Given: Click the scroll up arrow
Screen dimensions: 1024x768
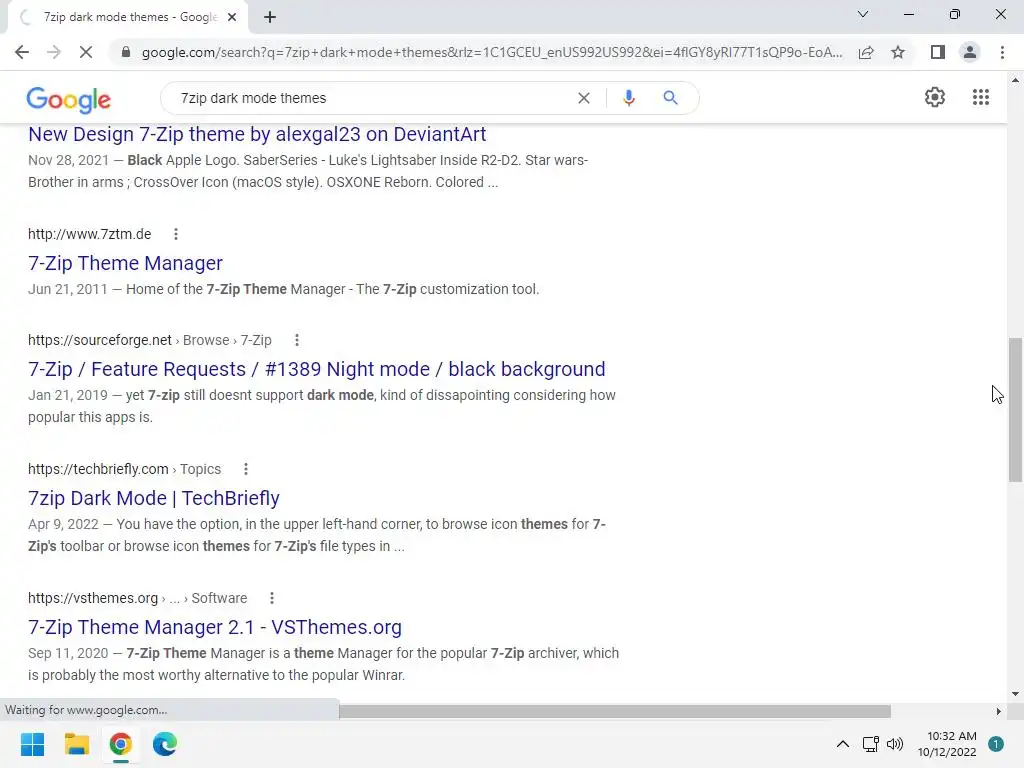Looking at the screenshot, I should [1015, 80].
